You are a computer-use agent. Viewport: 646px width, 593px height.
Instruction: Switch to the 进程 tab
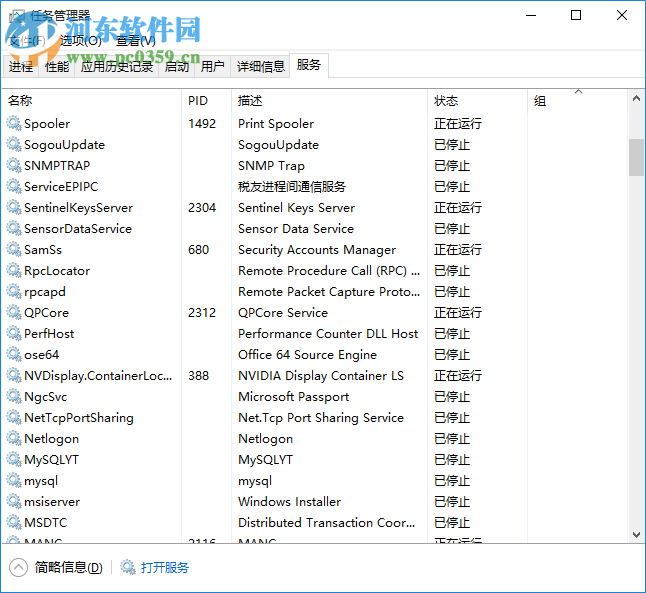click(21, 66)
